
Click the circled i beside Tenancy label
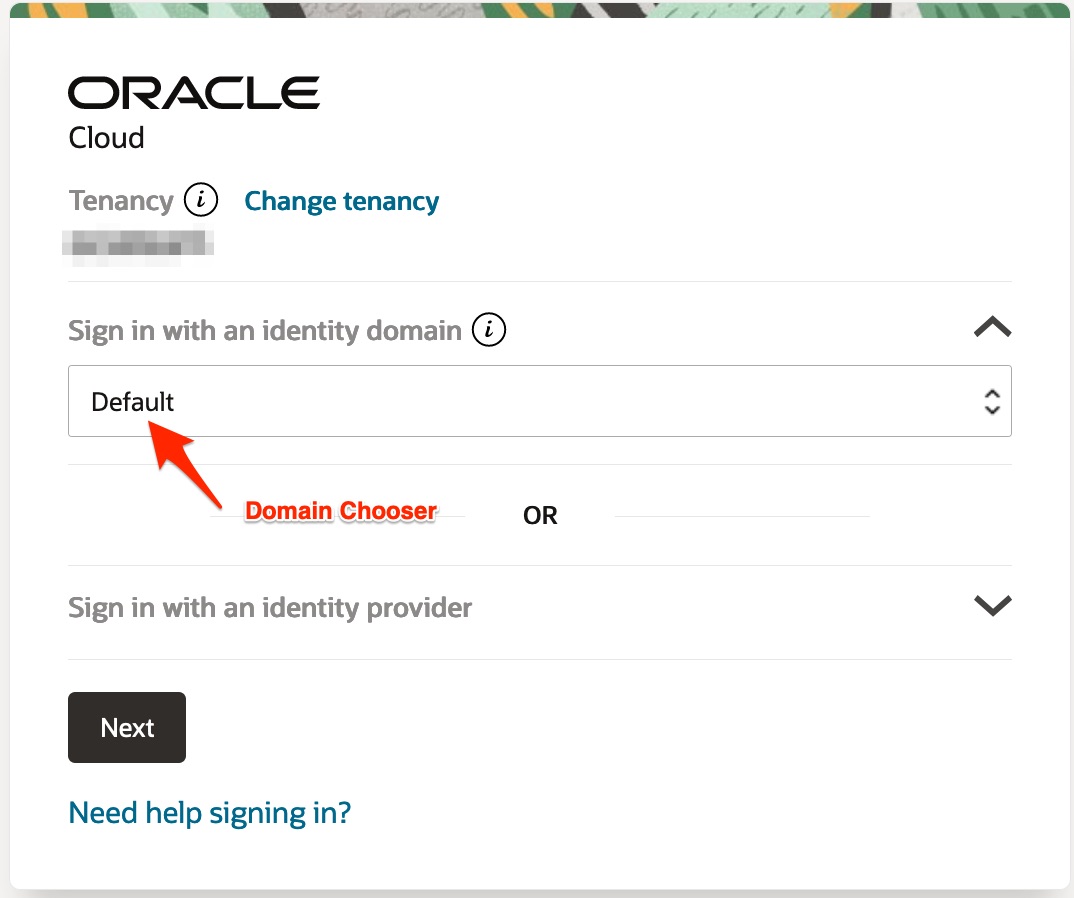click(200, 199)
